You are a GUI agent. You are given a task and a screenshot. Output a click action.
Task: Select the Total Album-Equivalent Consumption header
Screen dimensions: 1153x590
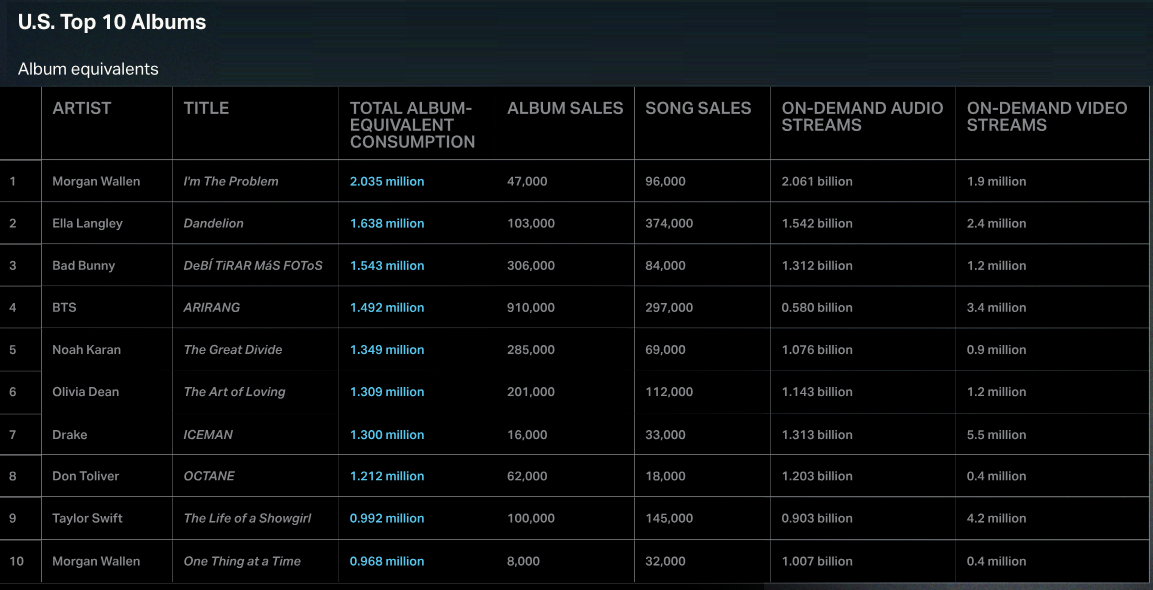(412, 125)
